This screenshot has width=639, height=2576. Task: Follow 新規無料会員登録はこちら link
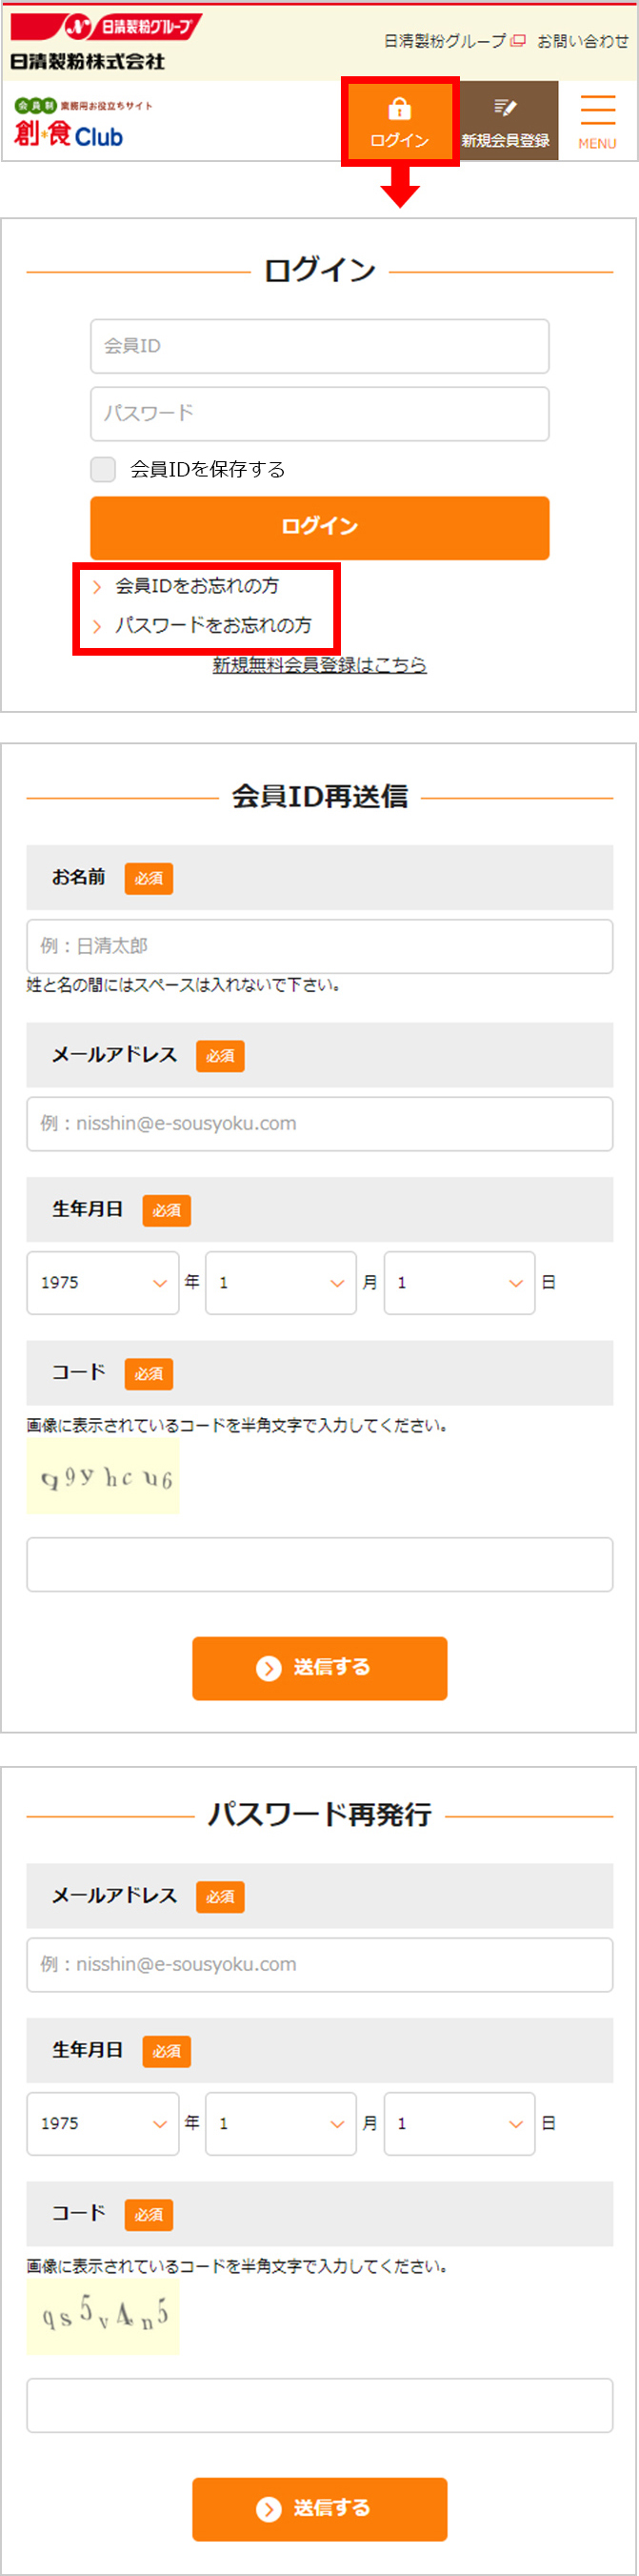[320, 664]
